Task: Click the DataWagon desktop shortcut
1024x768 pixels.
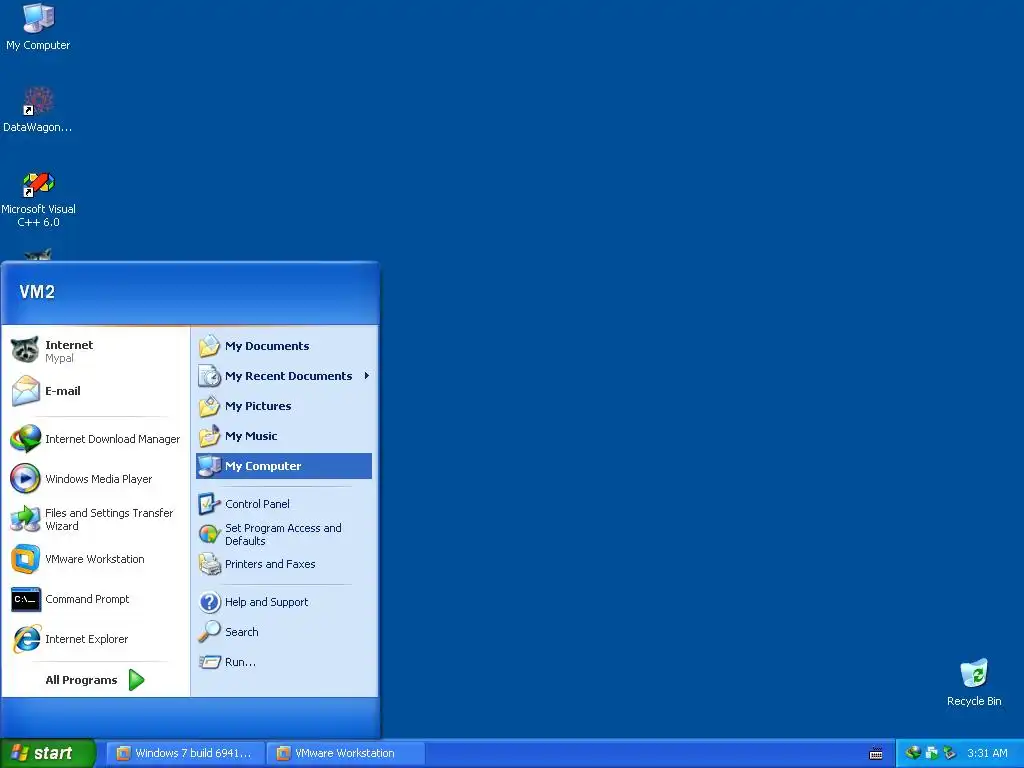Action: point(38,110)
